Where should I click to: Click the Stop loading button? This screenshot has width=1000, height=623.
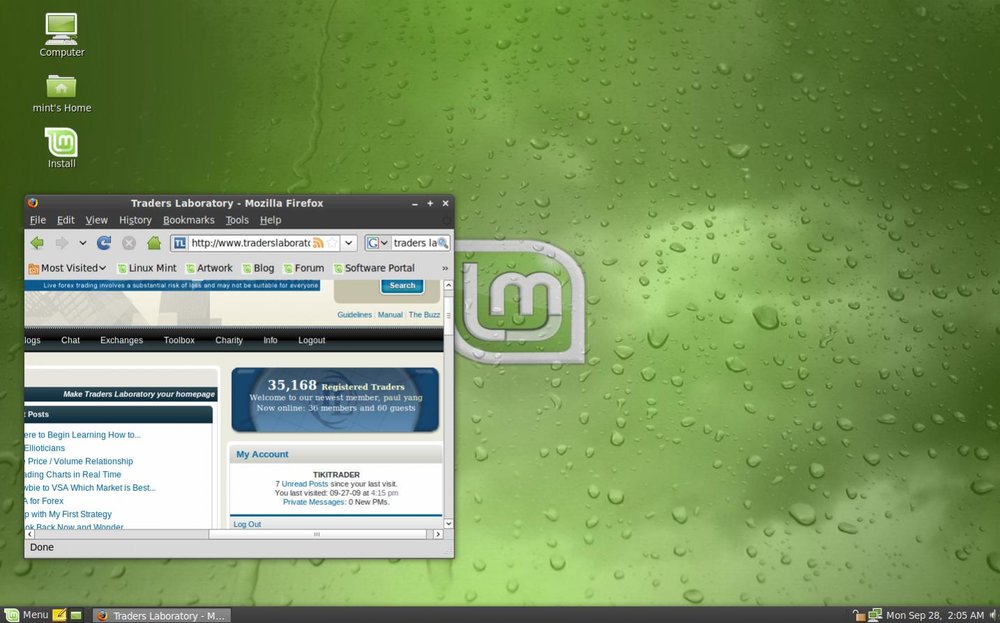(129, 243)
